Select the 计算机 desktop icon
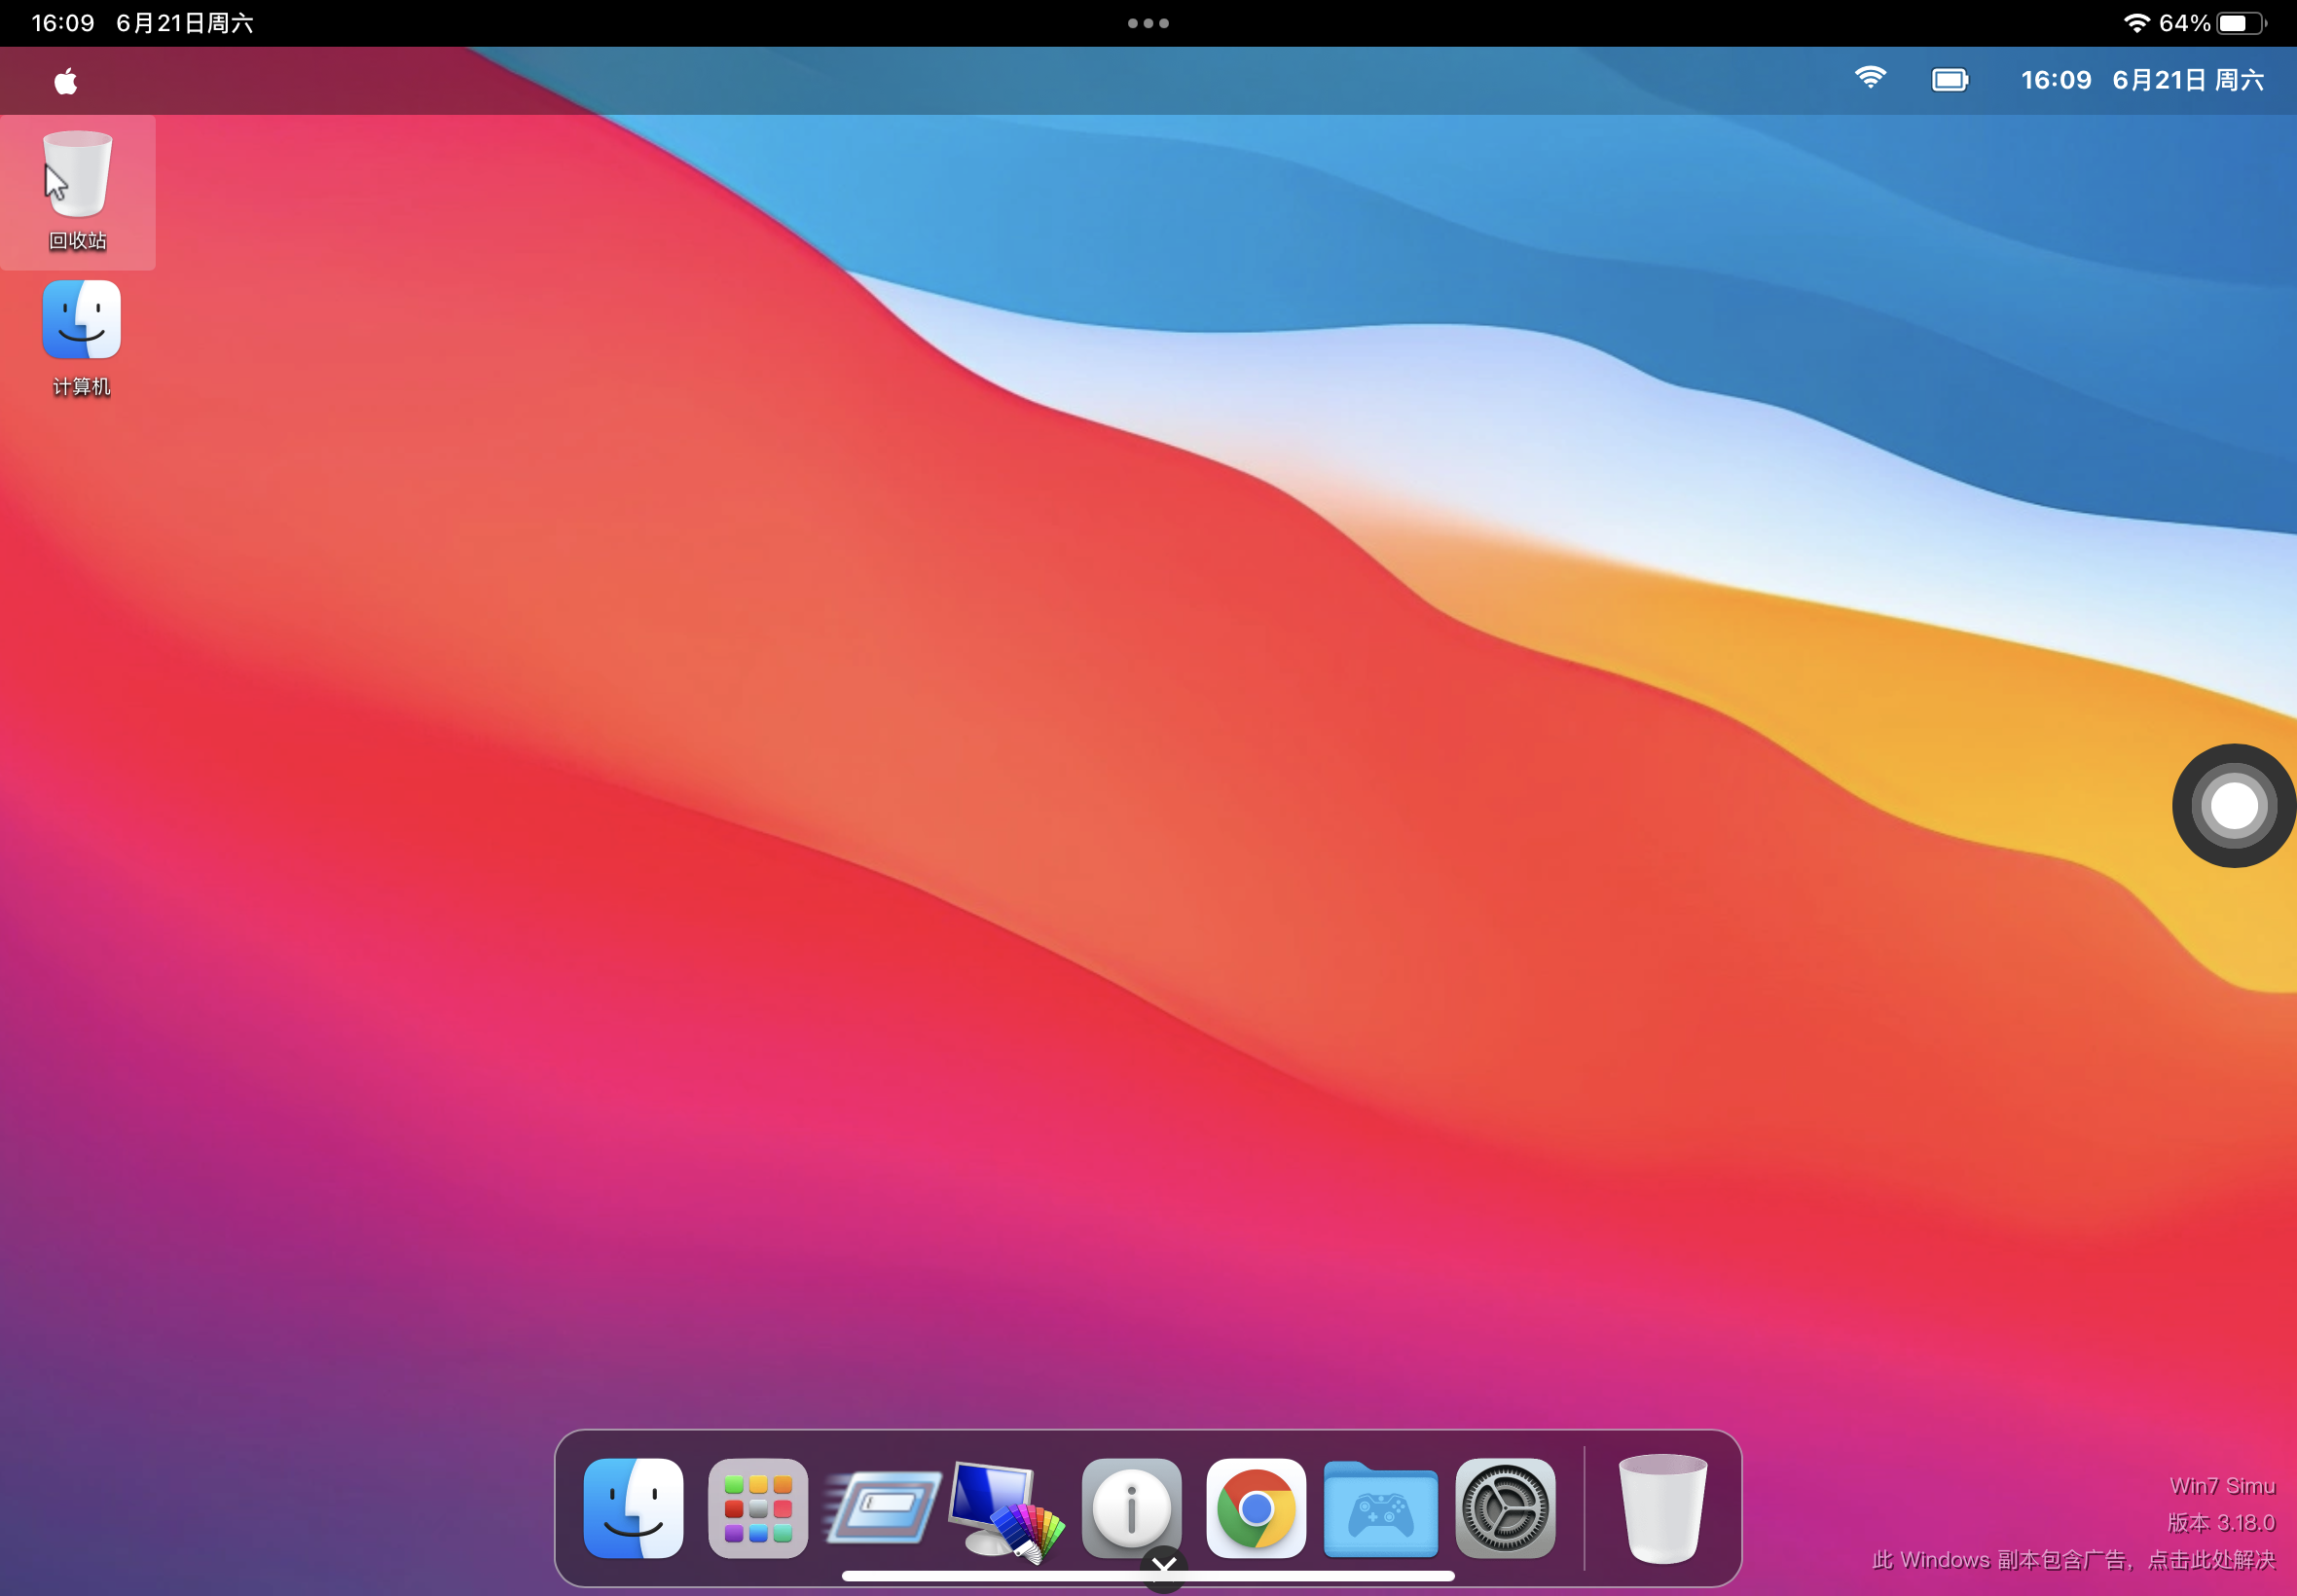 click(x=81, y=339)
